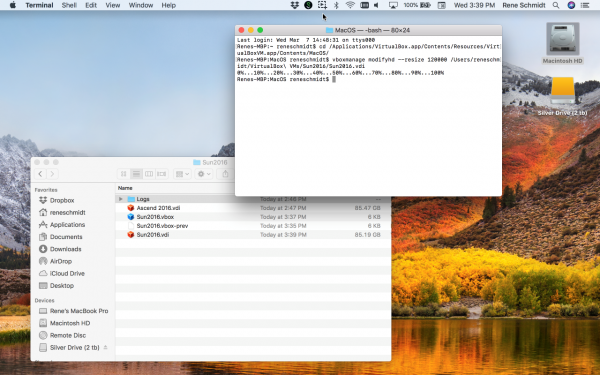This screenshot has height=375, width=600.
Task: Click the Sun2016.vbox blue cube icon
Action: tap(130, 217)
